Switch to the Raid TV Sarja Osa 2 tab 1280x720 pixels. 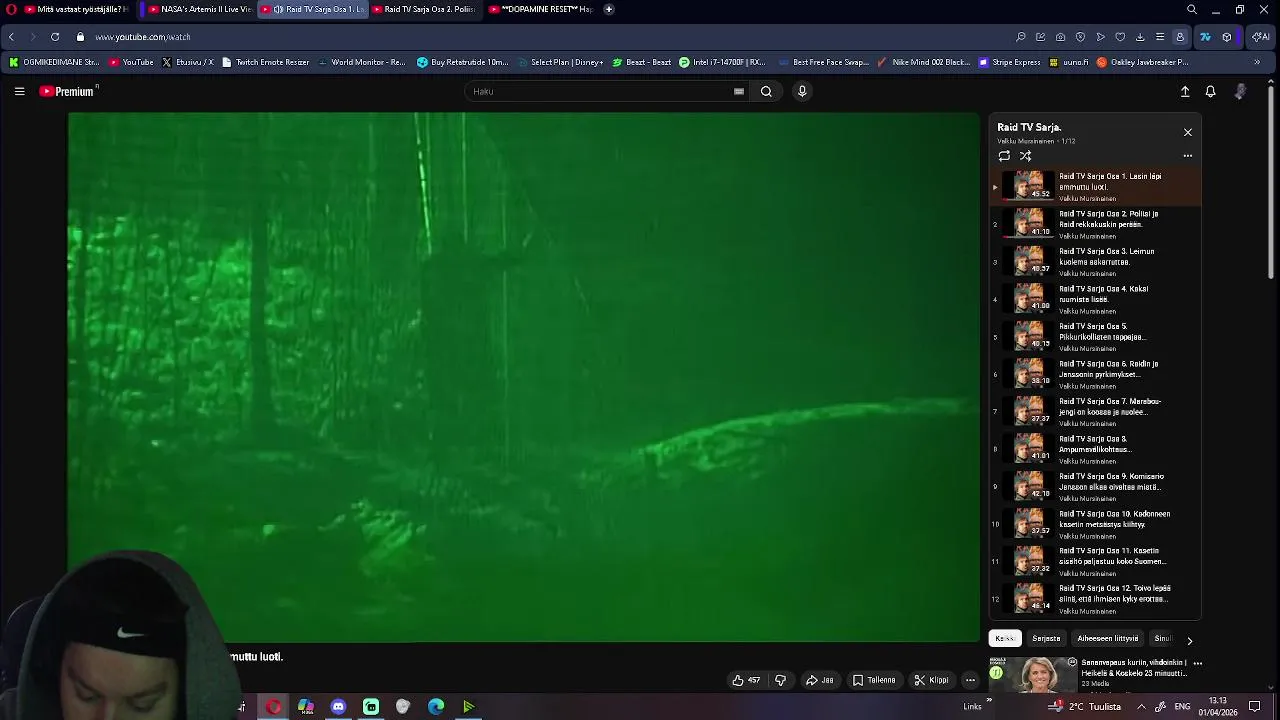[x=424, y=10]
